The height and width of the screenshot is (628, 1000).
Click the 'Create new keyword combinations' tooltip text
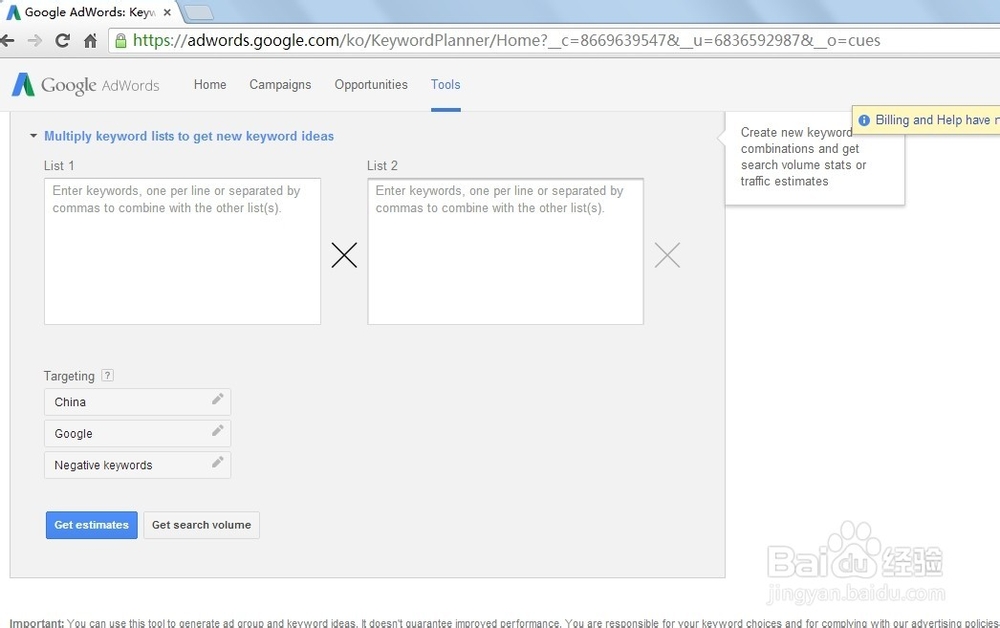pyautogui.click(x=803, y=157)
